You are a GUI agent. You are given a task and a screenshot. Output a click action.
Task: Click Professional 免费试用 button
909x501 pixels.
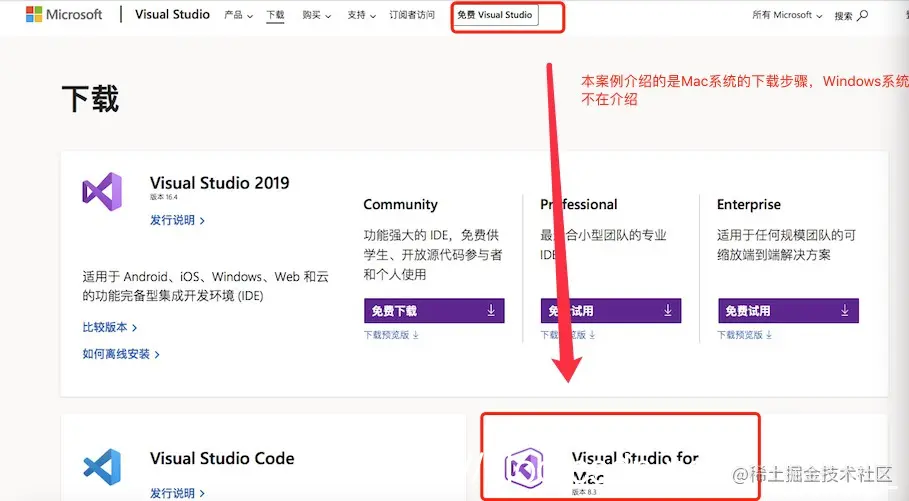(611, 311)
